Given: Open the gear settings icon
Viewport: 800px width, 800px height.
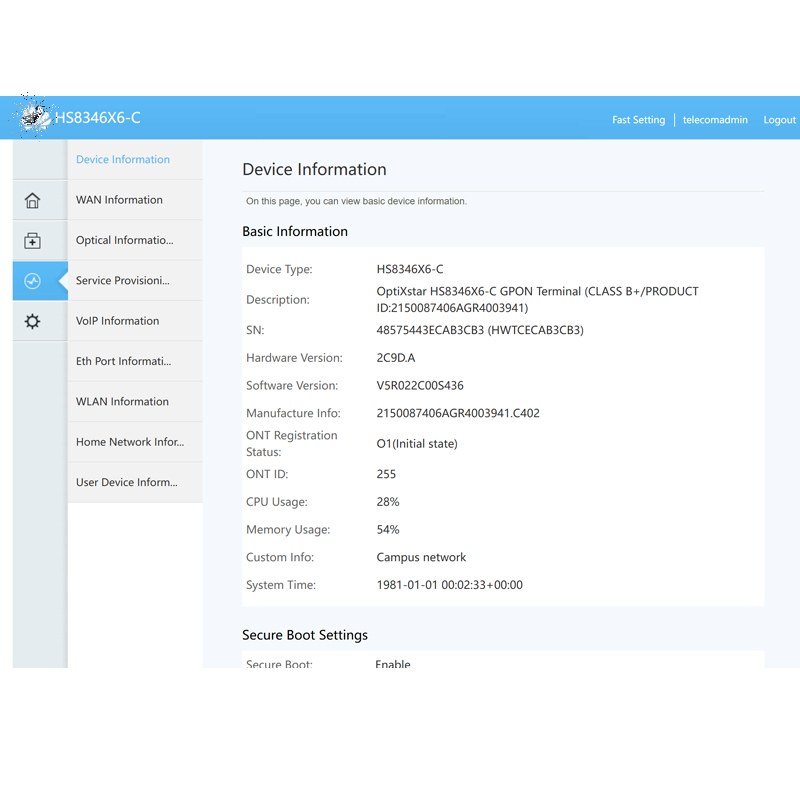Looking at the screenshot, I should 32,322.
